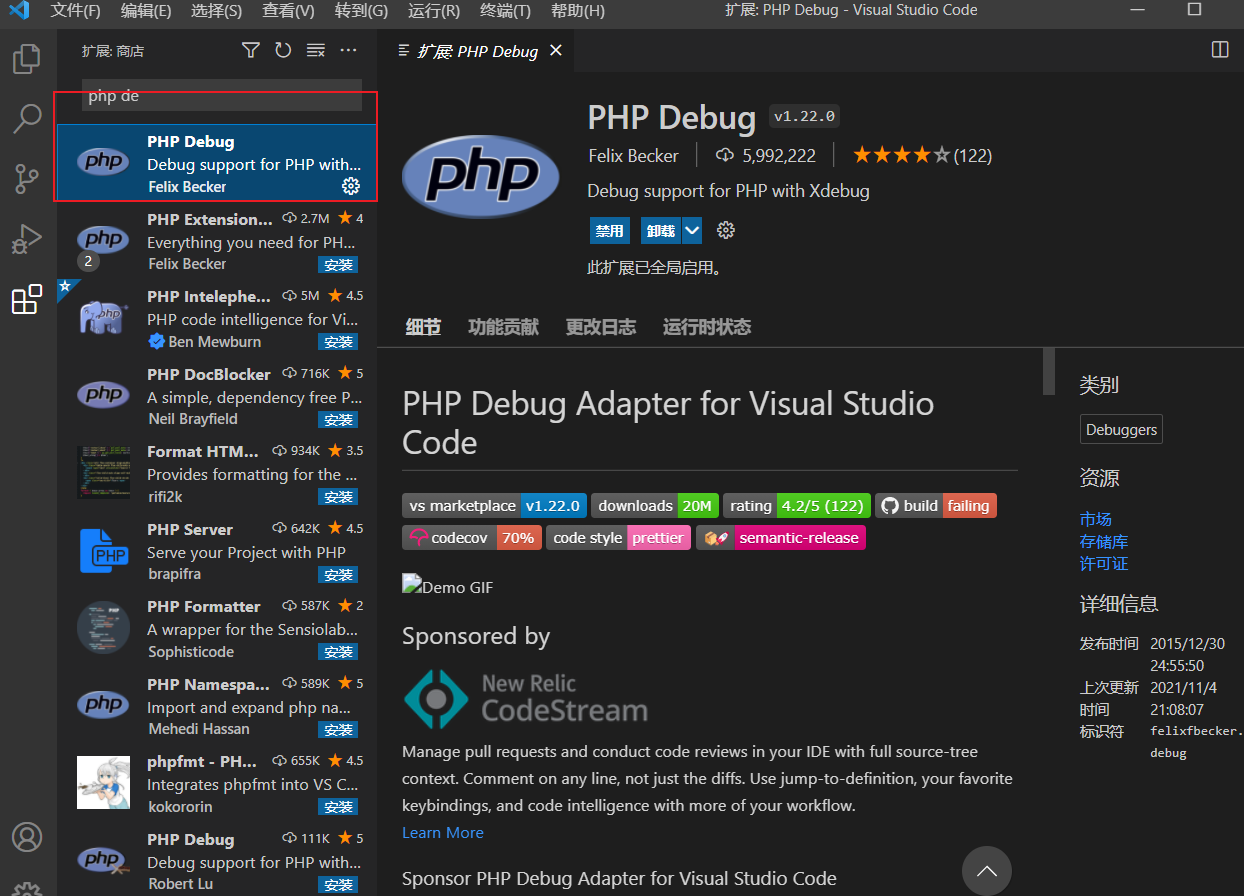Screen dimensions: 1244x896
Task: Open the 存储库 resource link
Action: pos(1104,541)
